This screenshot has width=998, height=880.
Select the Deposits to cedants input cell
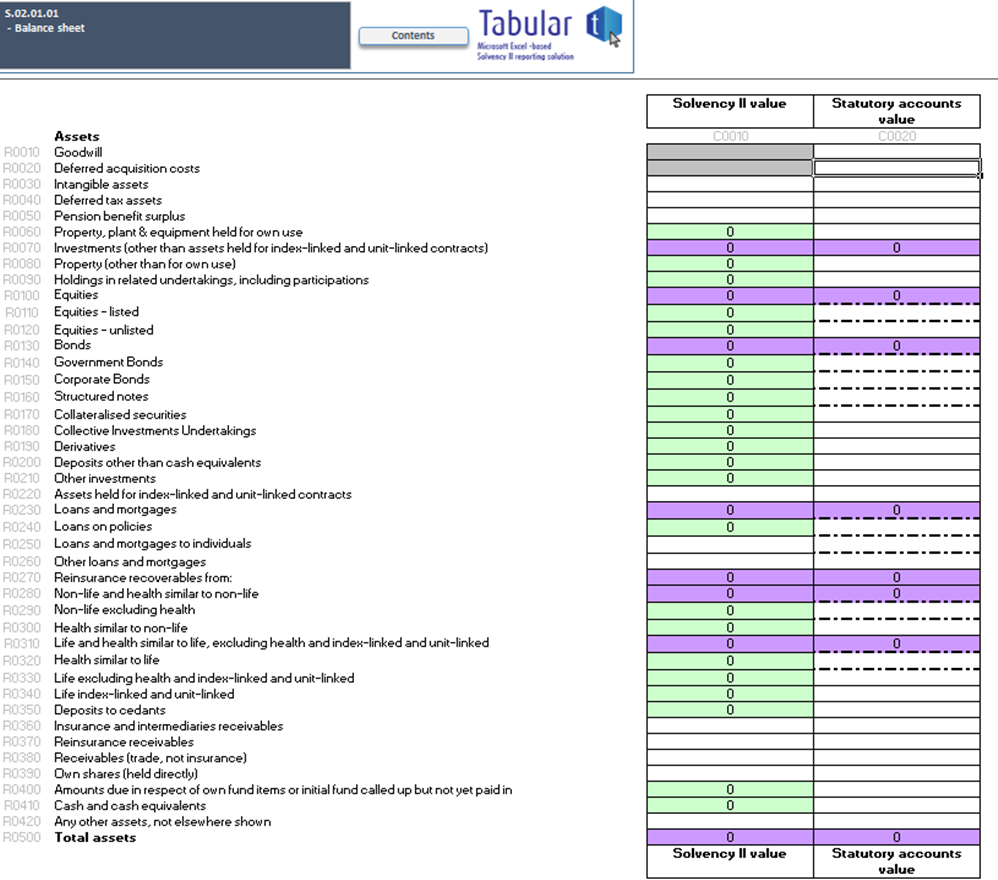tap(728, 710)
